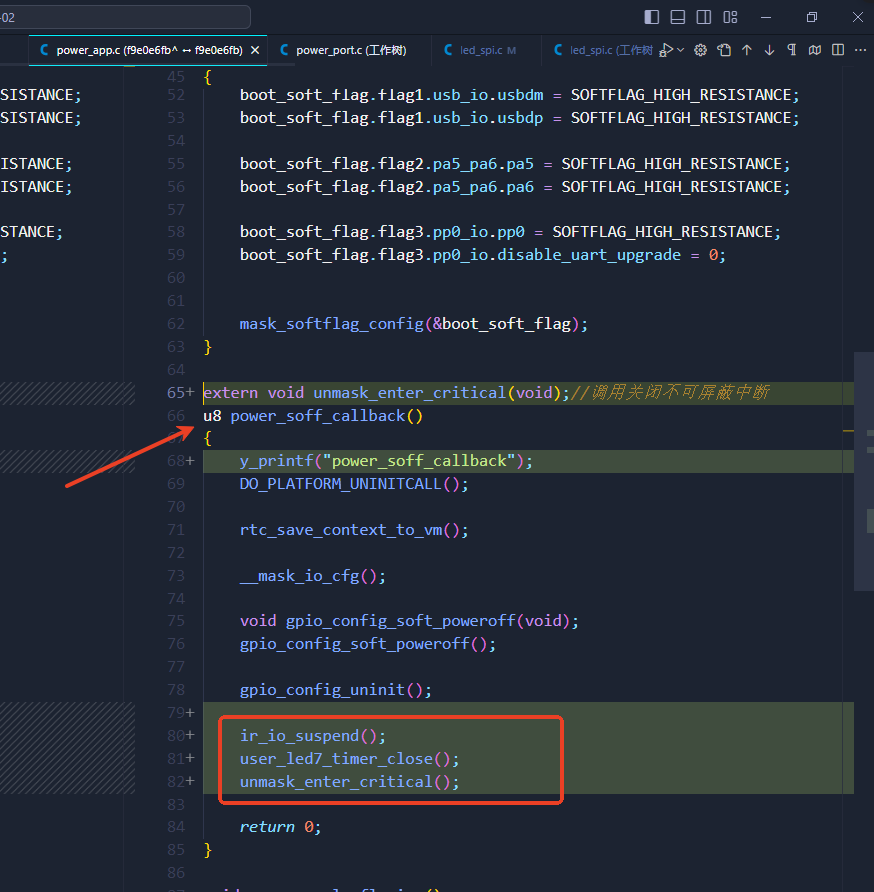Open the gear settings icon in editor toolbar
Image resolution: width=874 pixels, height=892 pixels.
click(700, 50)
